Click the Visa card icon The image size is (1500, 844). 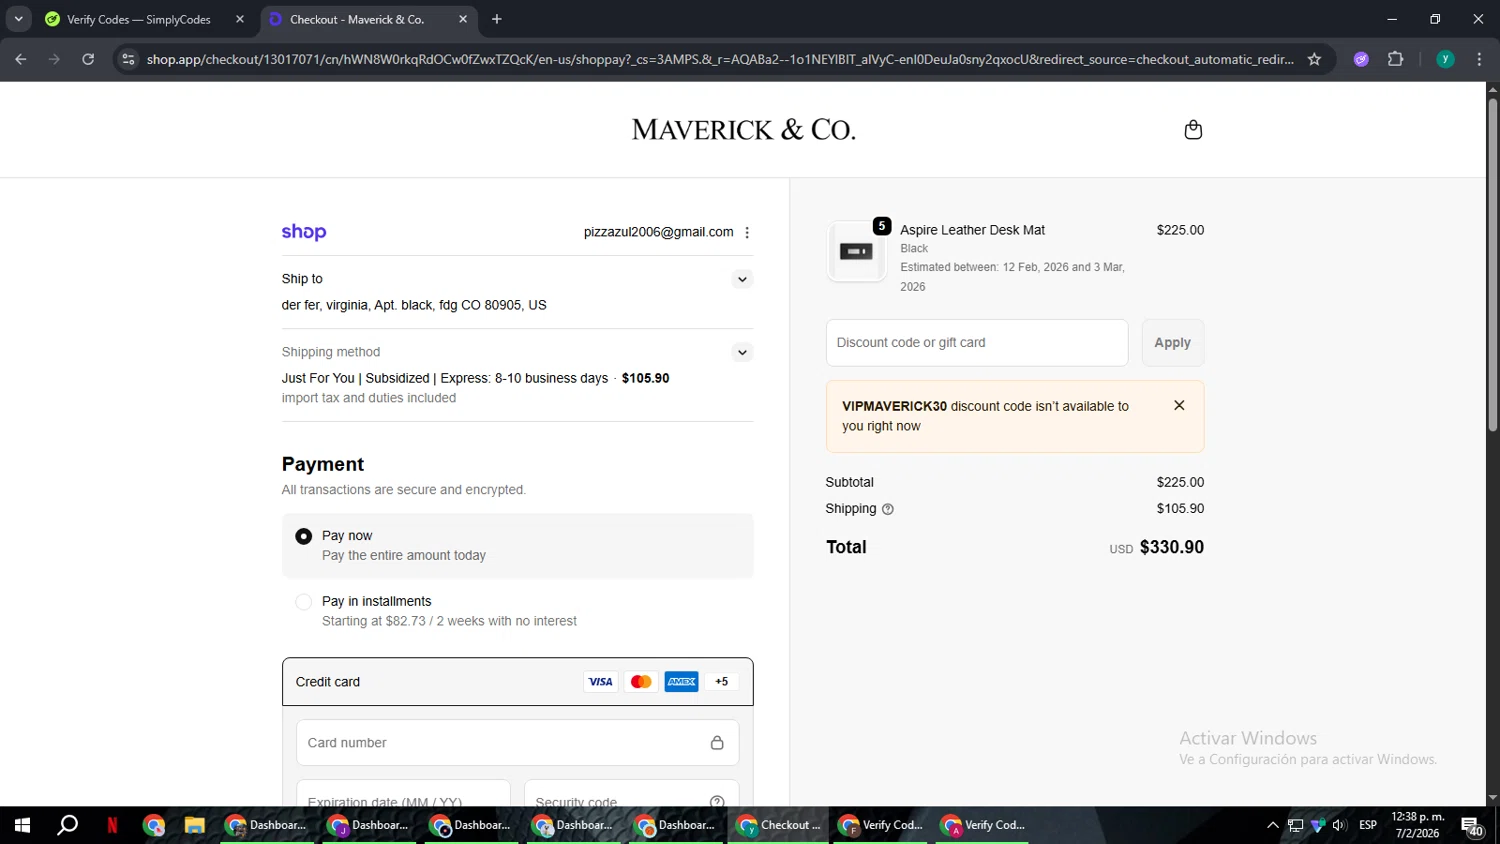point(600,682)
